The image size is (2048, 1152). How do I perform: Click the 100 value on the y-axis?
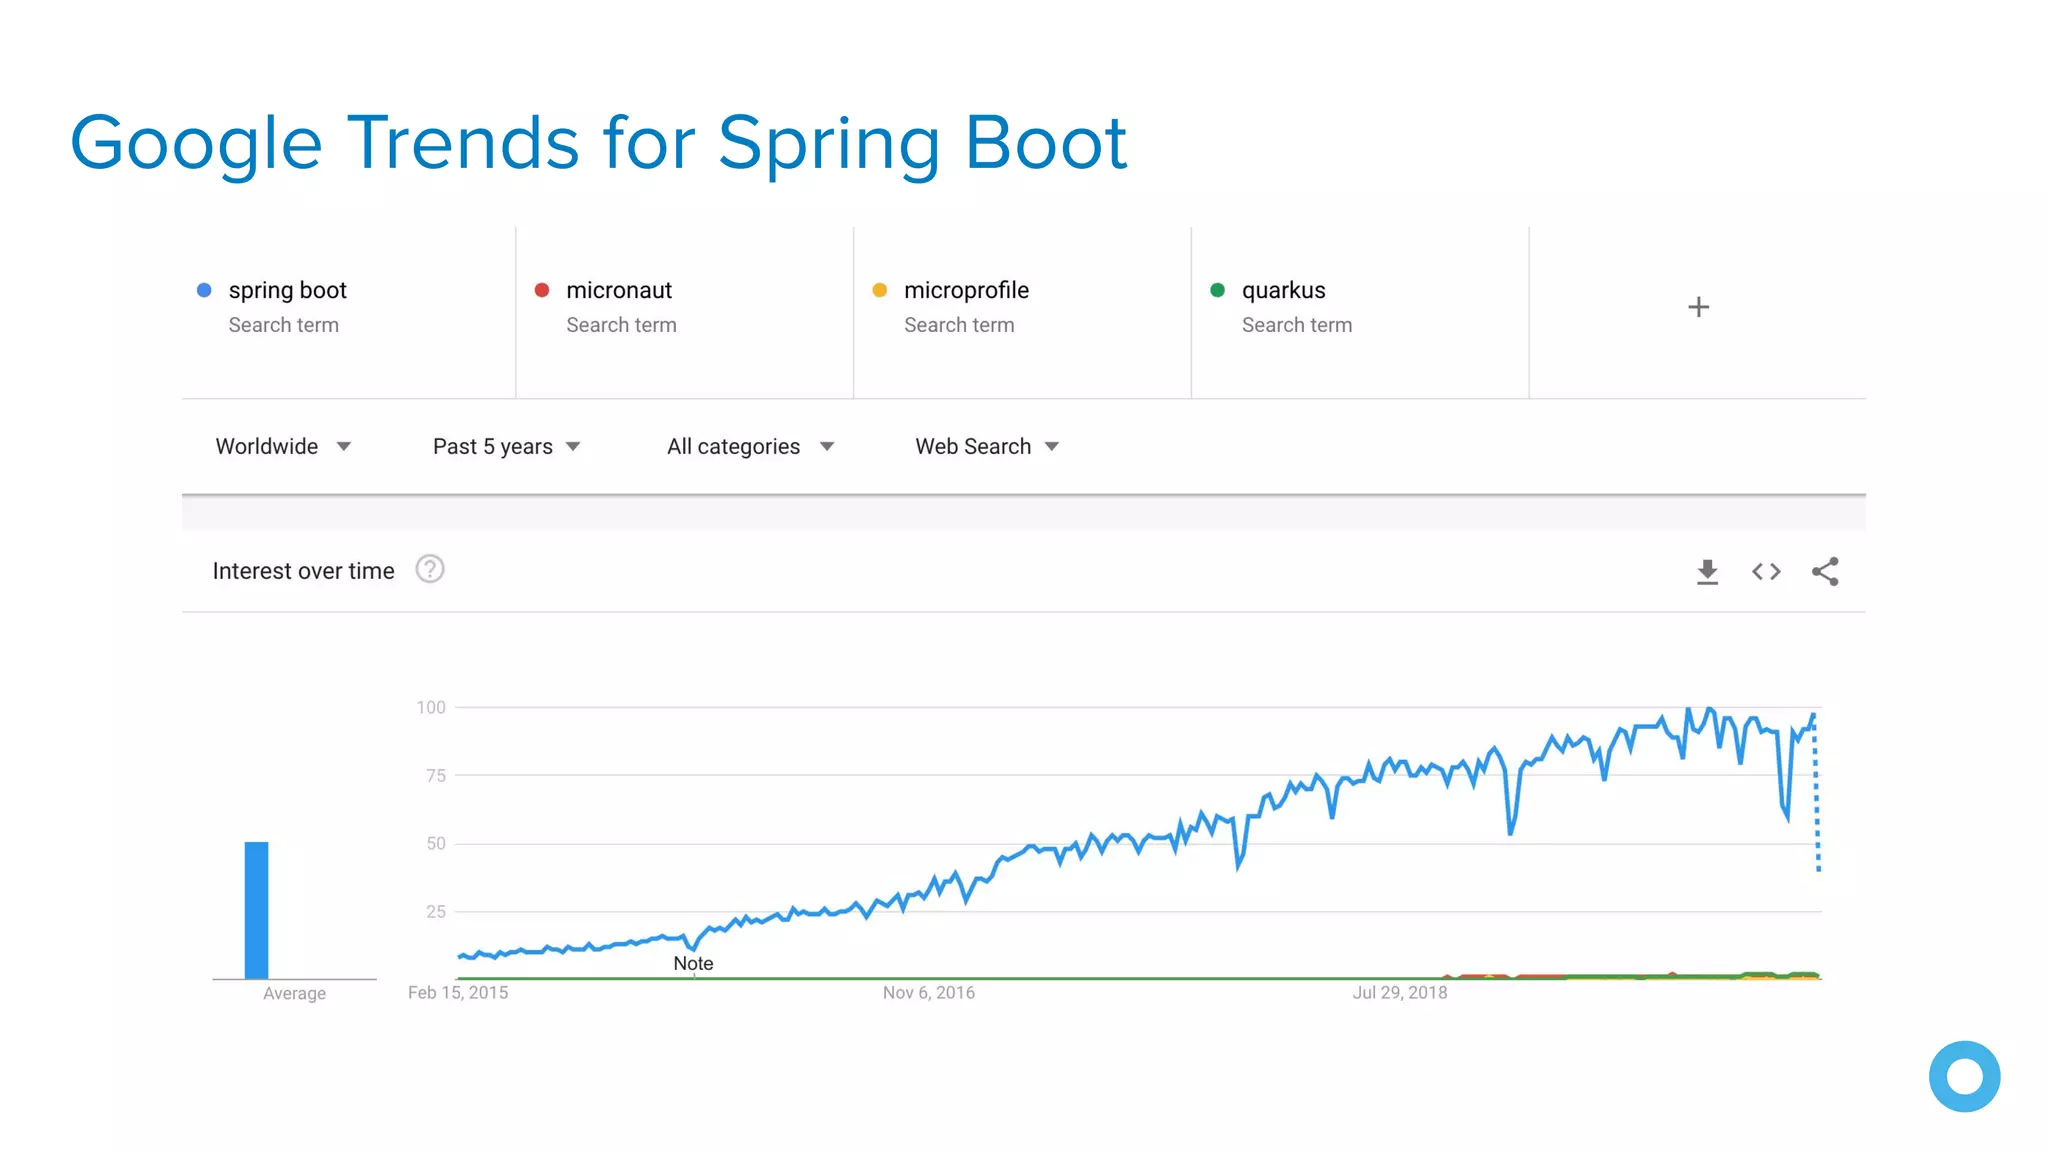(x=431, y=707)
